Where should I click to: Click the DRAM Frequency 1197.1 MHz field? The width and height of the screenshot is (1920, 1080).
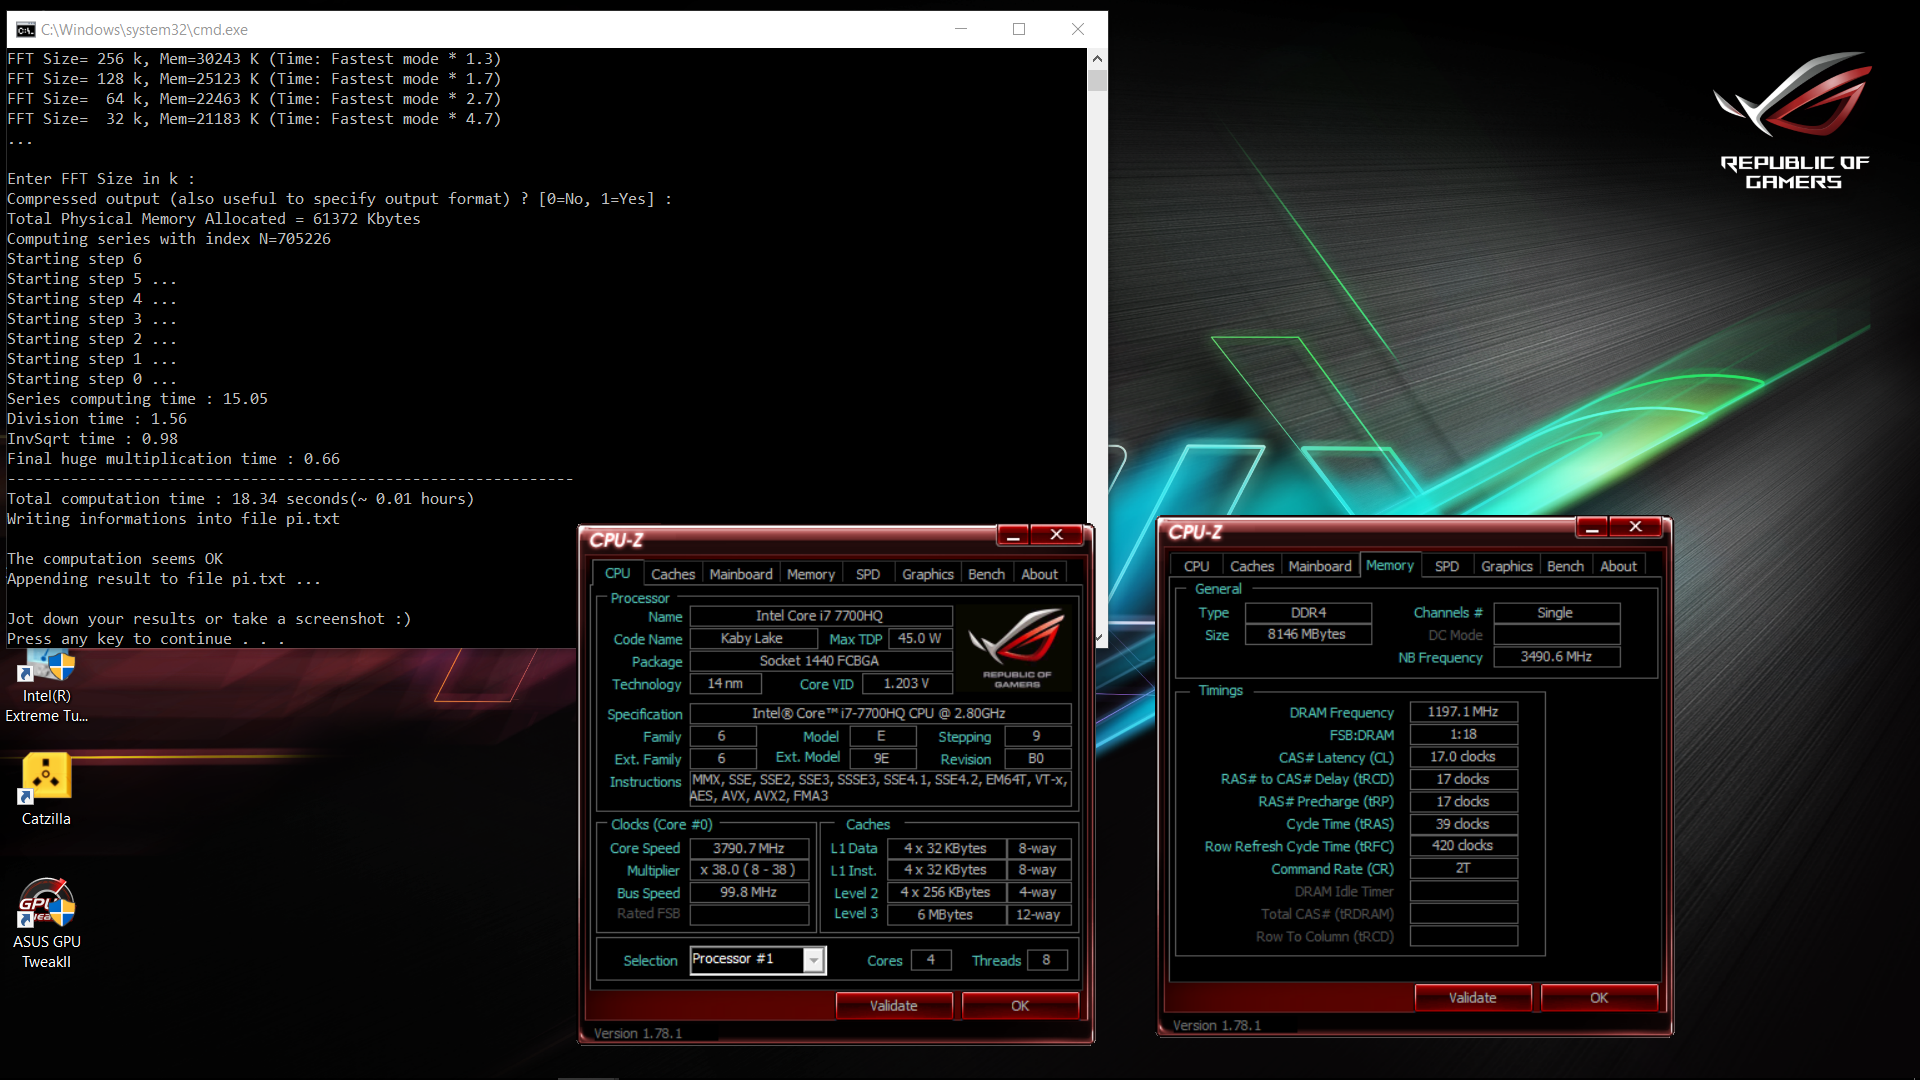tap(1463, 711)
